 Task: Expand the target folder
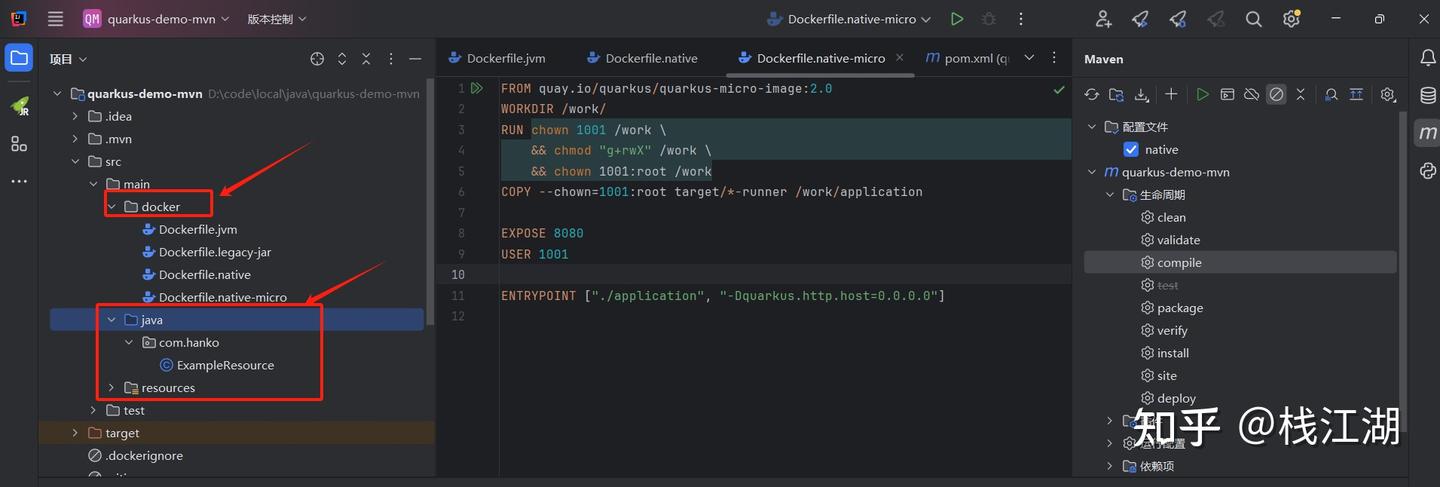[x=75, y=433]
